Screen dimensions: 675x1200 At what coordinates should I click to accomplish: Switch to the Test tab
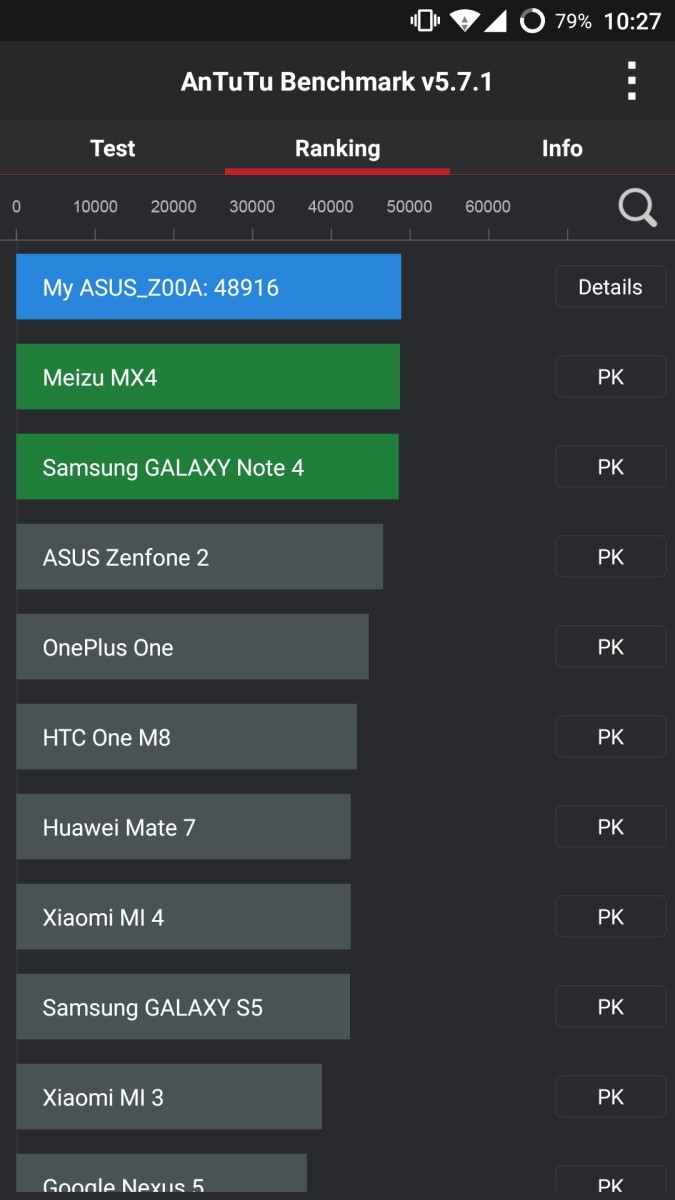point(112,148)
